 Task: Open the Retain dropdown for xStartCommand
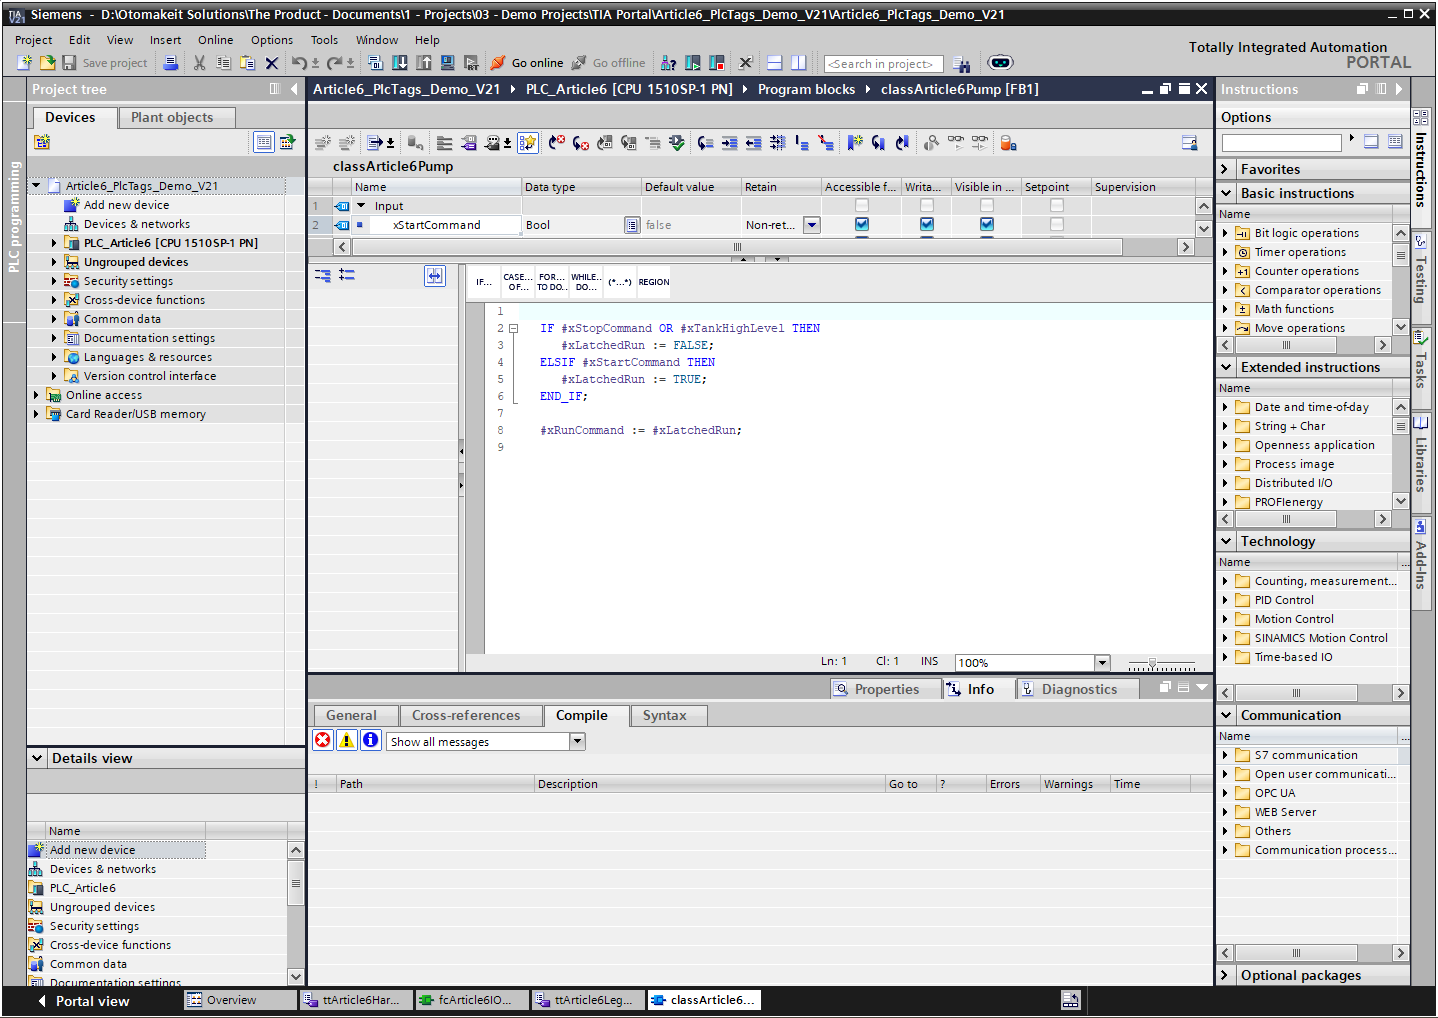(812, 225)
